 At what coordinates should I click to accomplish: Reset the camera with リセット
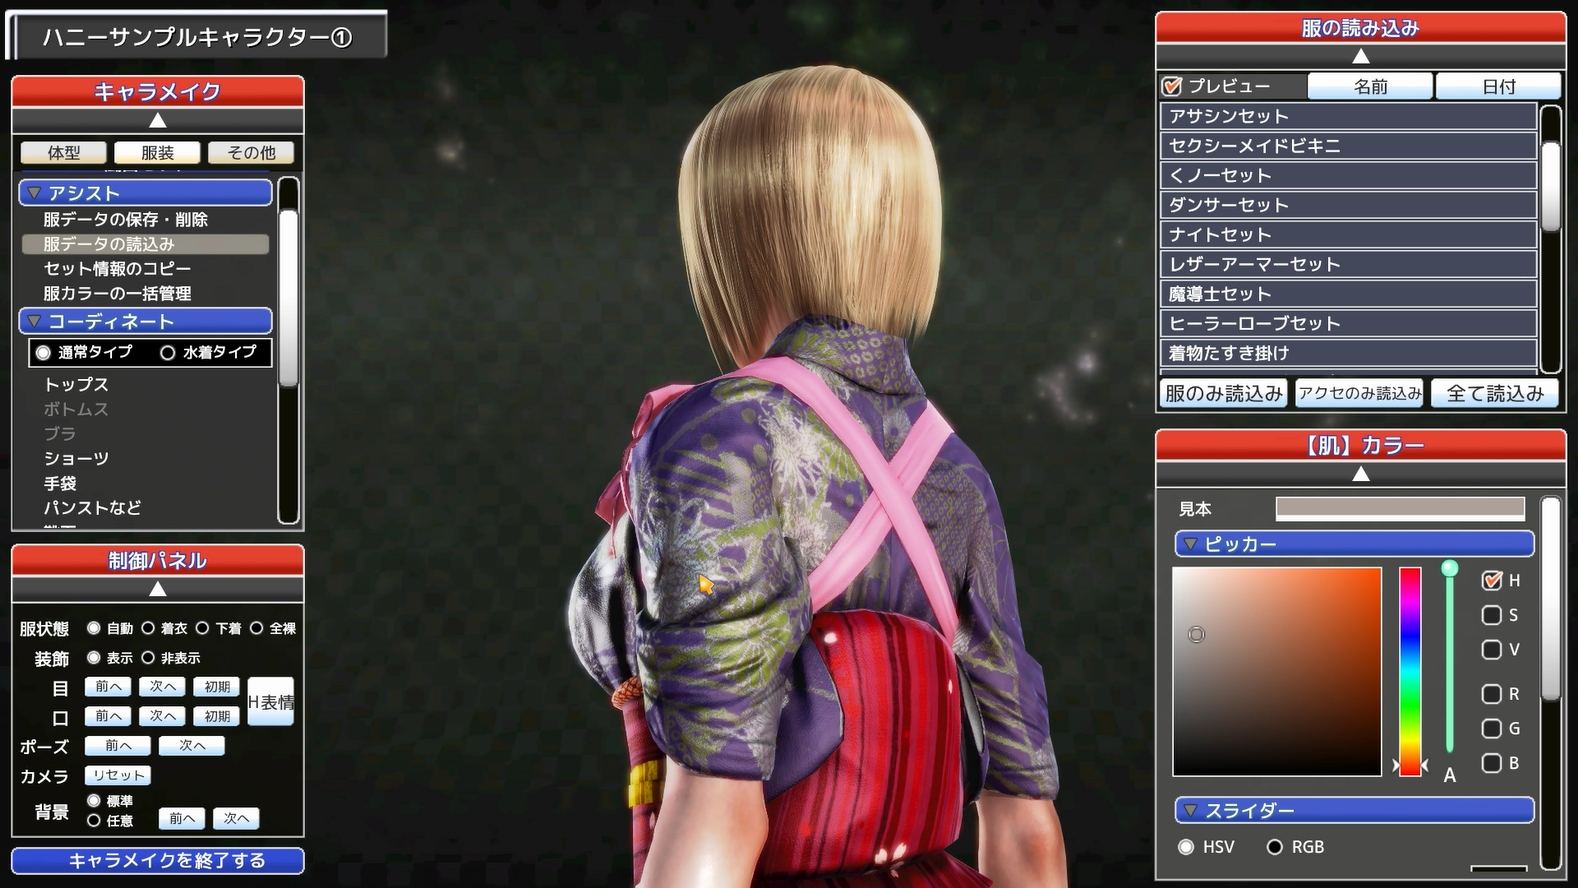(118, 775)
